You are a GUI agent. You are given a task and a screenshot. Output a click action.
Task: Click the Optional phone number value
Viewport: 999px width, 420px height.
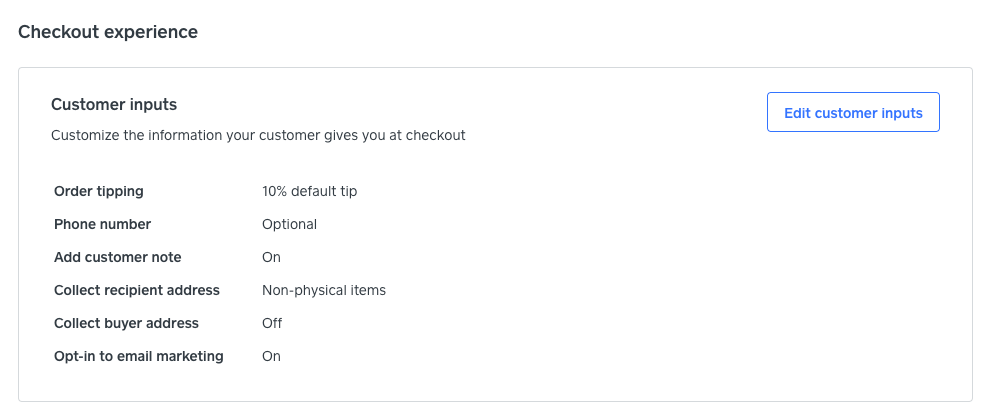click(289, 224)
